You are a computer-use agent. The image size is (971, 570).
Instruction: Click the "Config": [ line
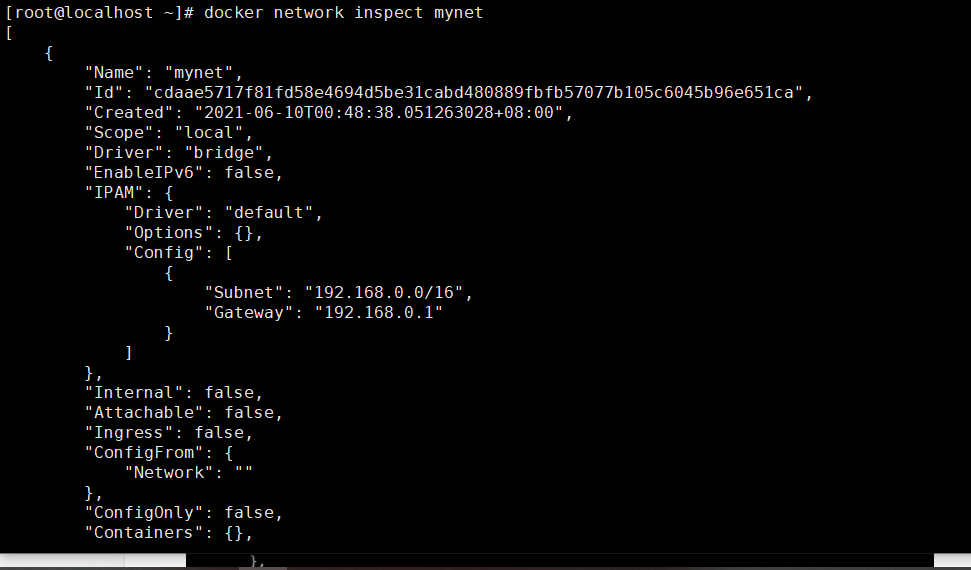(x=179, y=252)
